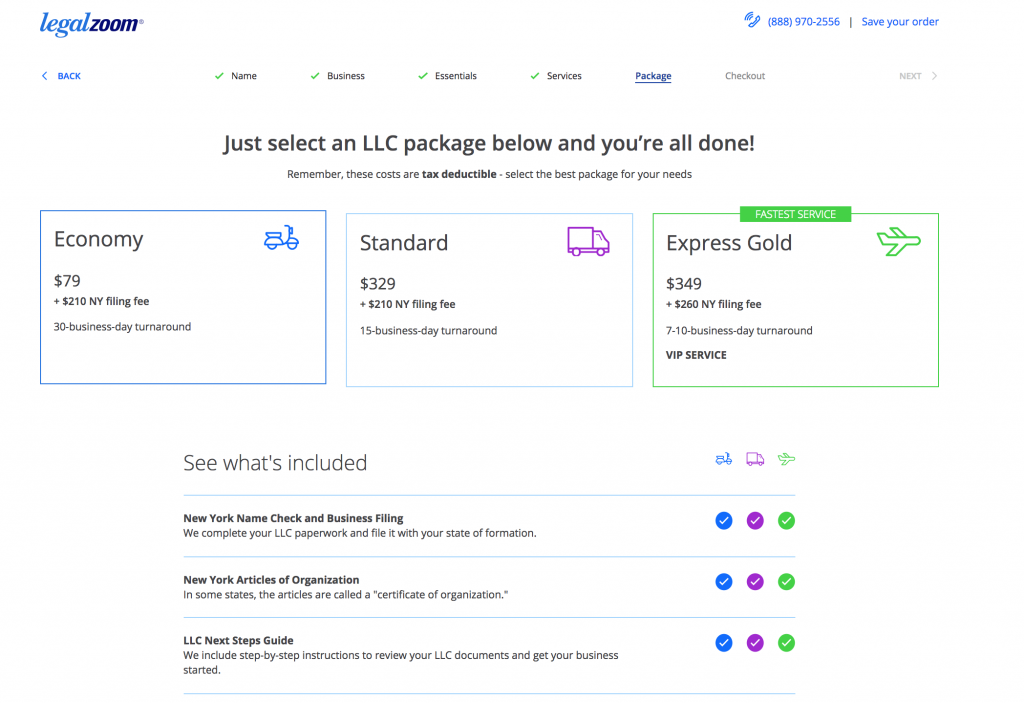Image resolution: width=1024 pixels, height=703 pixels.
Task: Select the Economy package card
Action: point(183,297)
